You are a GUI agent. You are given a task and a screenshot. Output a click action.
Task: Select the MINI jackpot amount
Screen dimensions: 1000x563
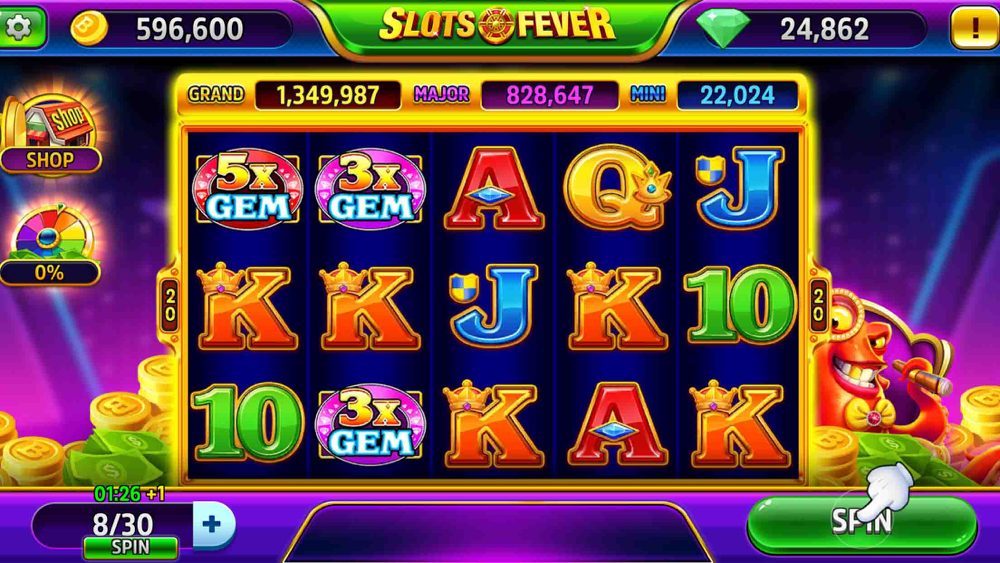pos(737,95)
